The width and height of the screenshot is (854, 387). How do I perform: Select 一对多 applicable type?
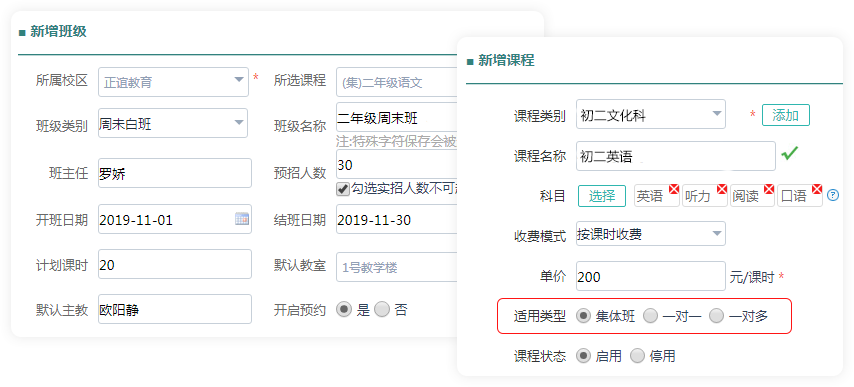pyautogui.click(x=716, y=316)
